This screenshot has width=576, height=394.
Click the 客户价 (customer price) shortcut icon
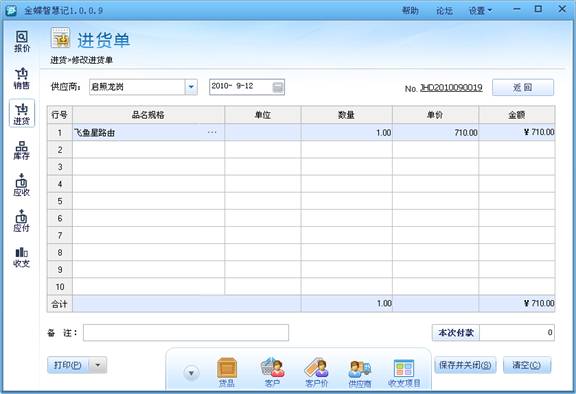(x=316, y=372)
